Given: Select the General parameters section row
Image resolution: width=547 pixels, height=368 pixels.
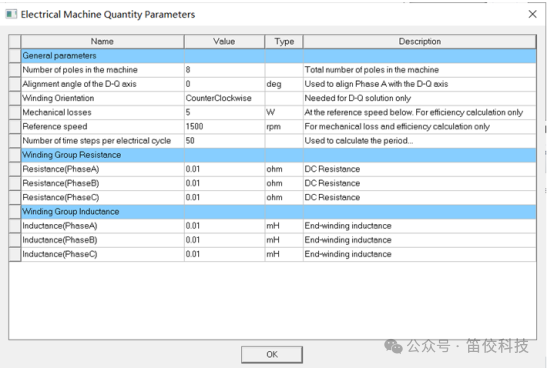Looking at the screenshot, I should coord(278,56).
